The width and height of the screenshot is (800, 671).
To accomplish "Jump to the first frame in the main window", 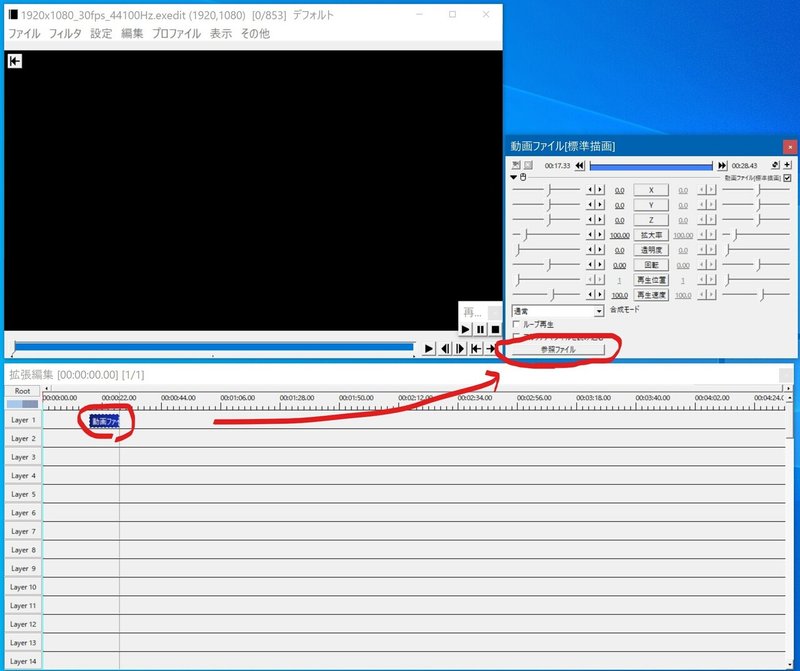I will click(476, 349).
